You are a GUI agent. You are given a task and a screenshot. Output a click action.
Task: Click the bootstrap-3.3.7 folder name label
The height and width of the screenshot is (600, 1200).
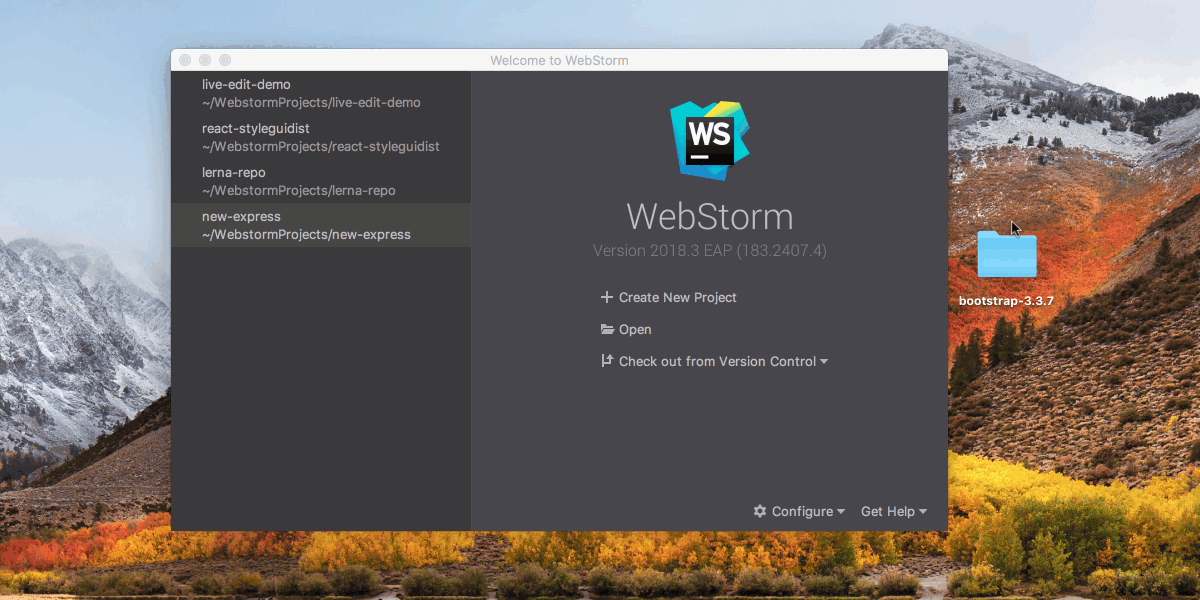1007,300
